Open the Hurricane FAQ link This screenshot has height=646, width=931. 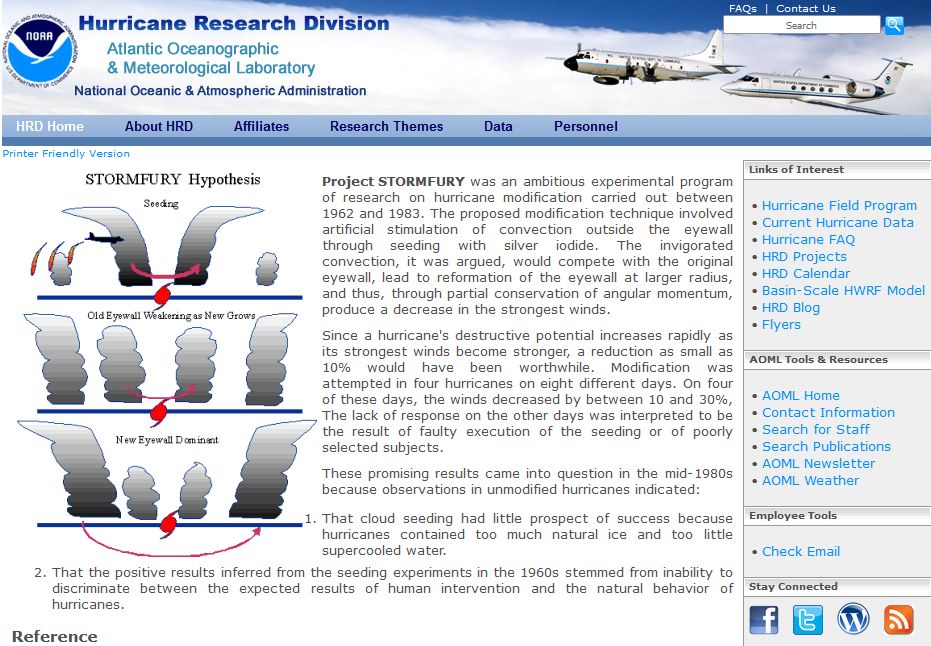[808, 240]
